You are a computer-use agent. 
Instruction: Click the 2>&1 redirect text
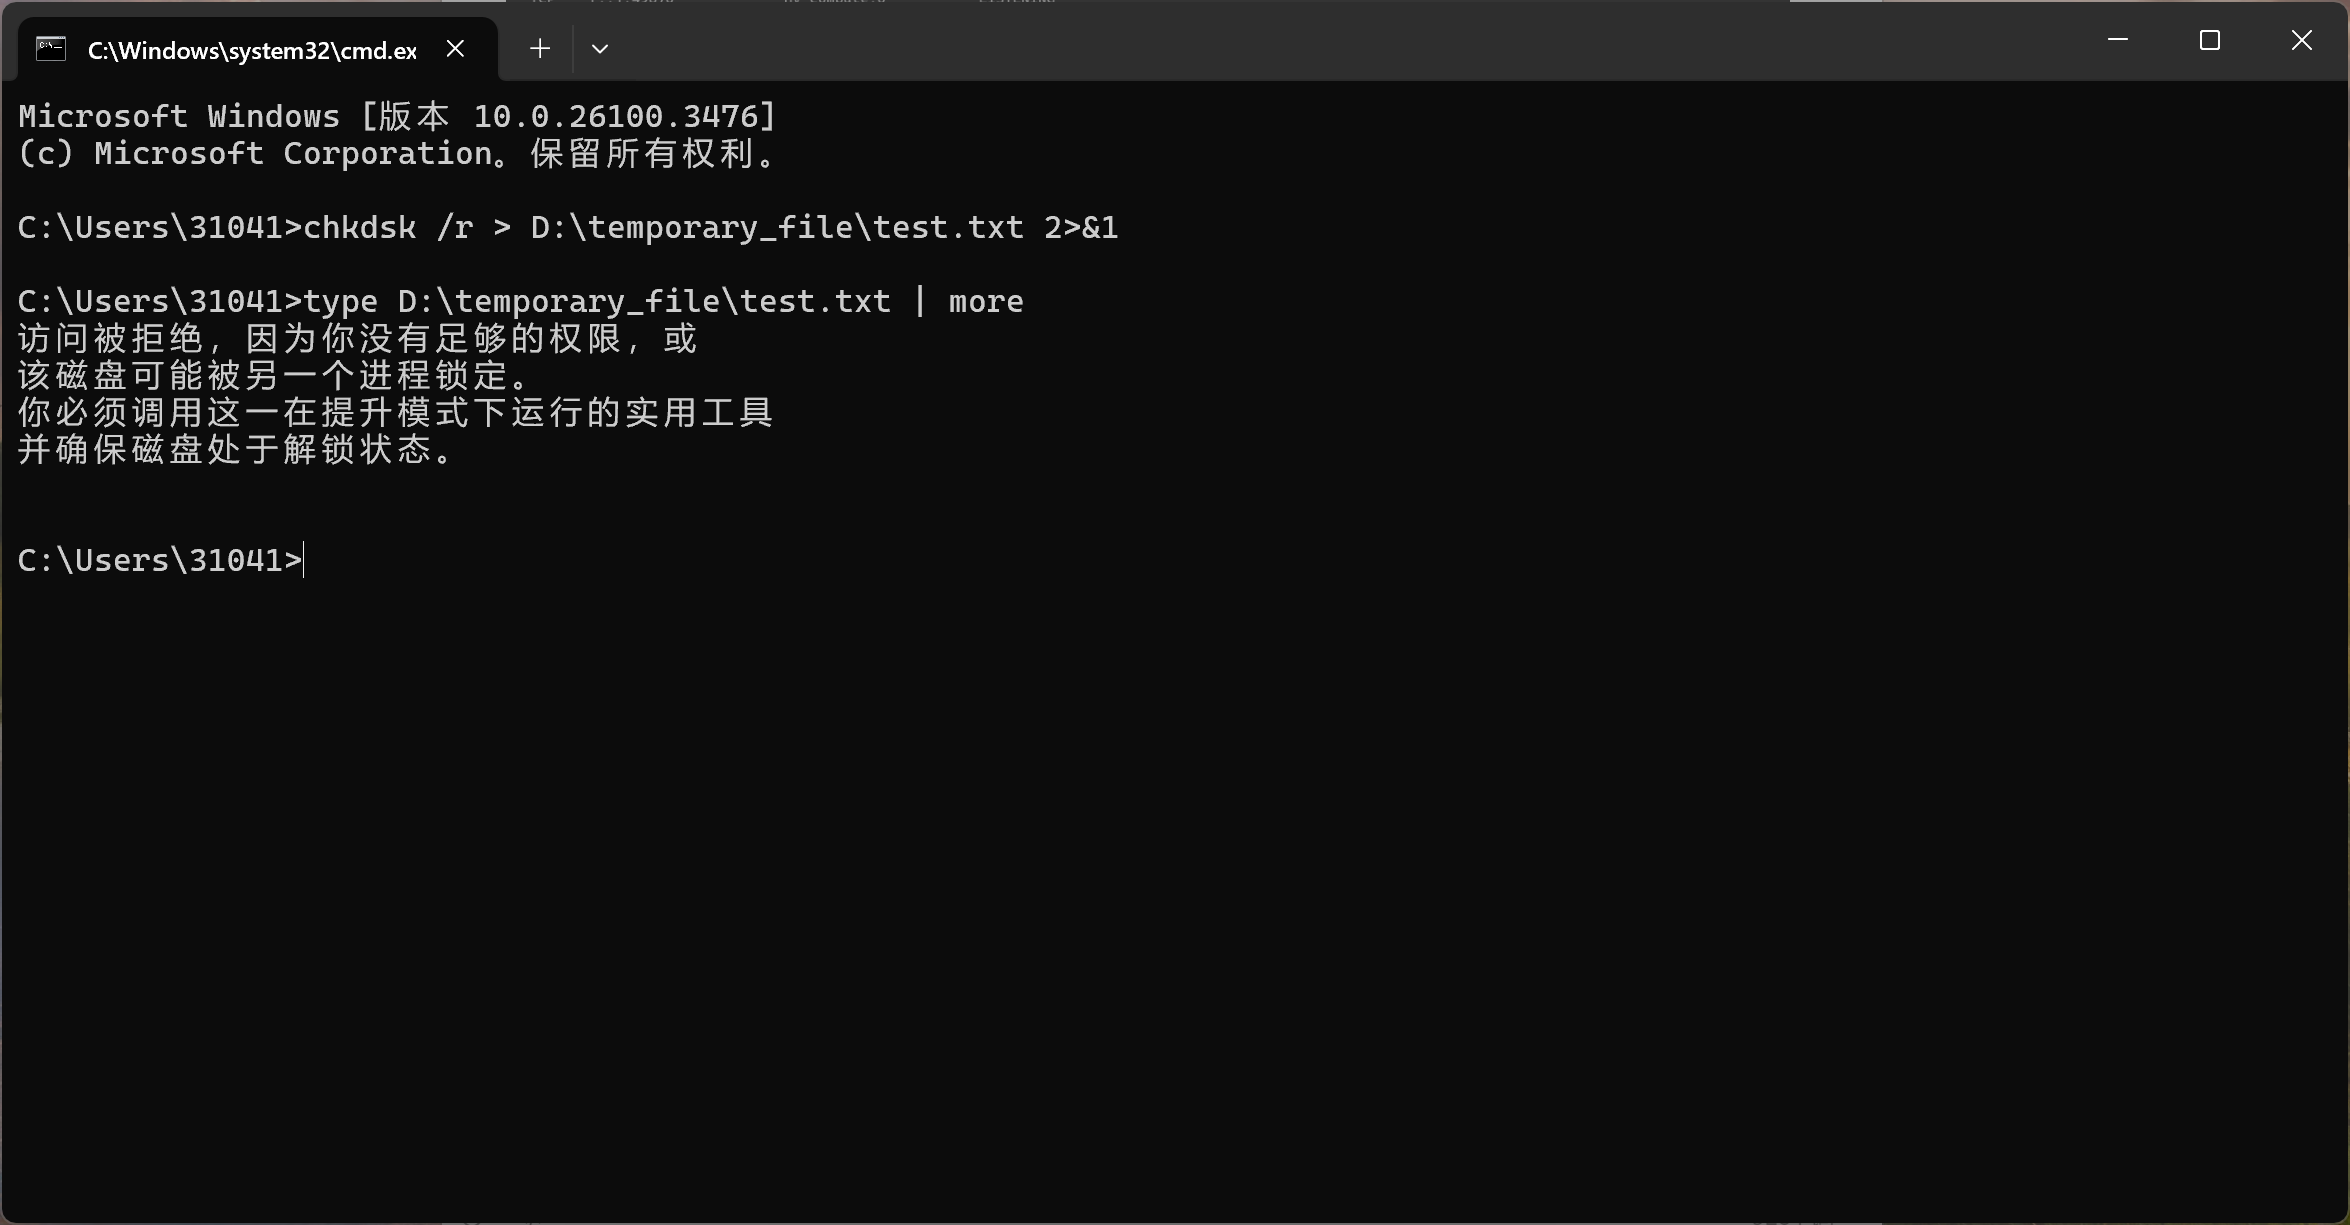click(x=1080, y=228)
